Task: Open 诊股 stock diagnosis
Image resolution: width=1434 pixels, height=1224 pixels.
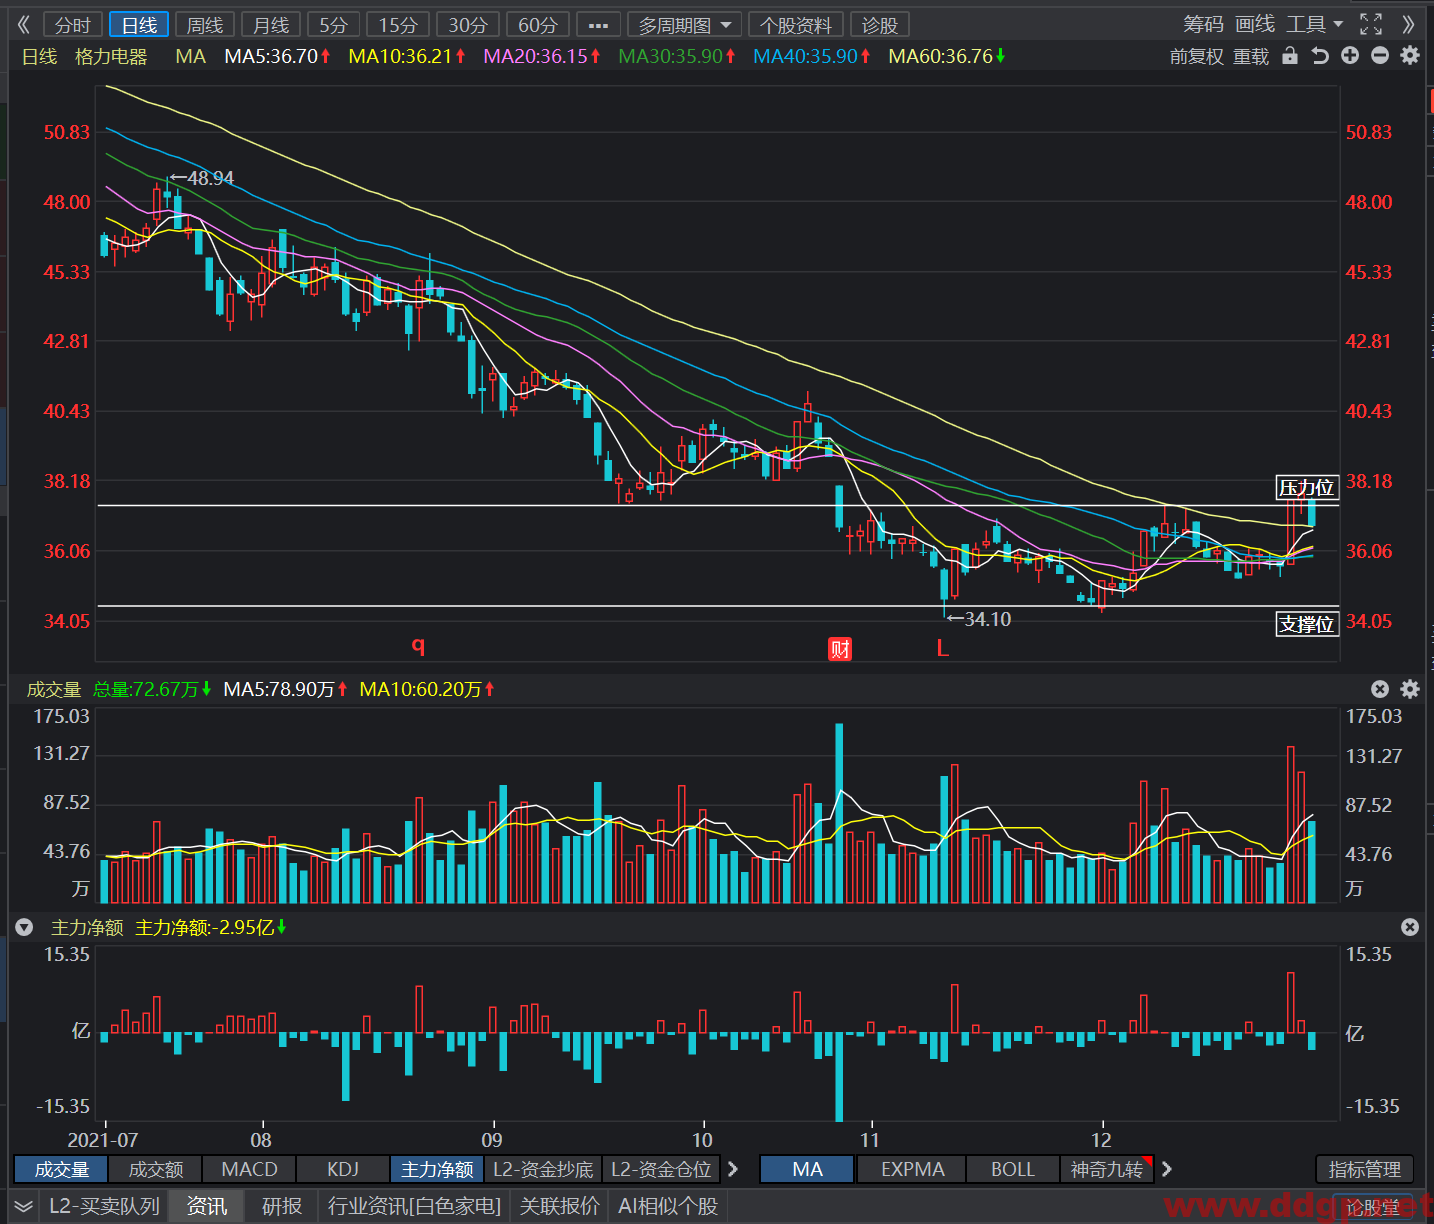Action: click(x=880, y=25)
